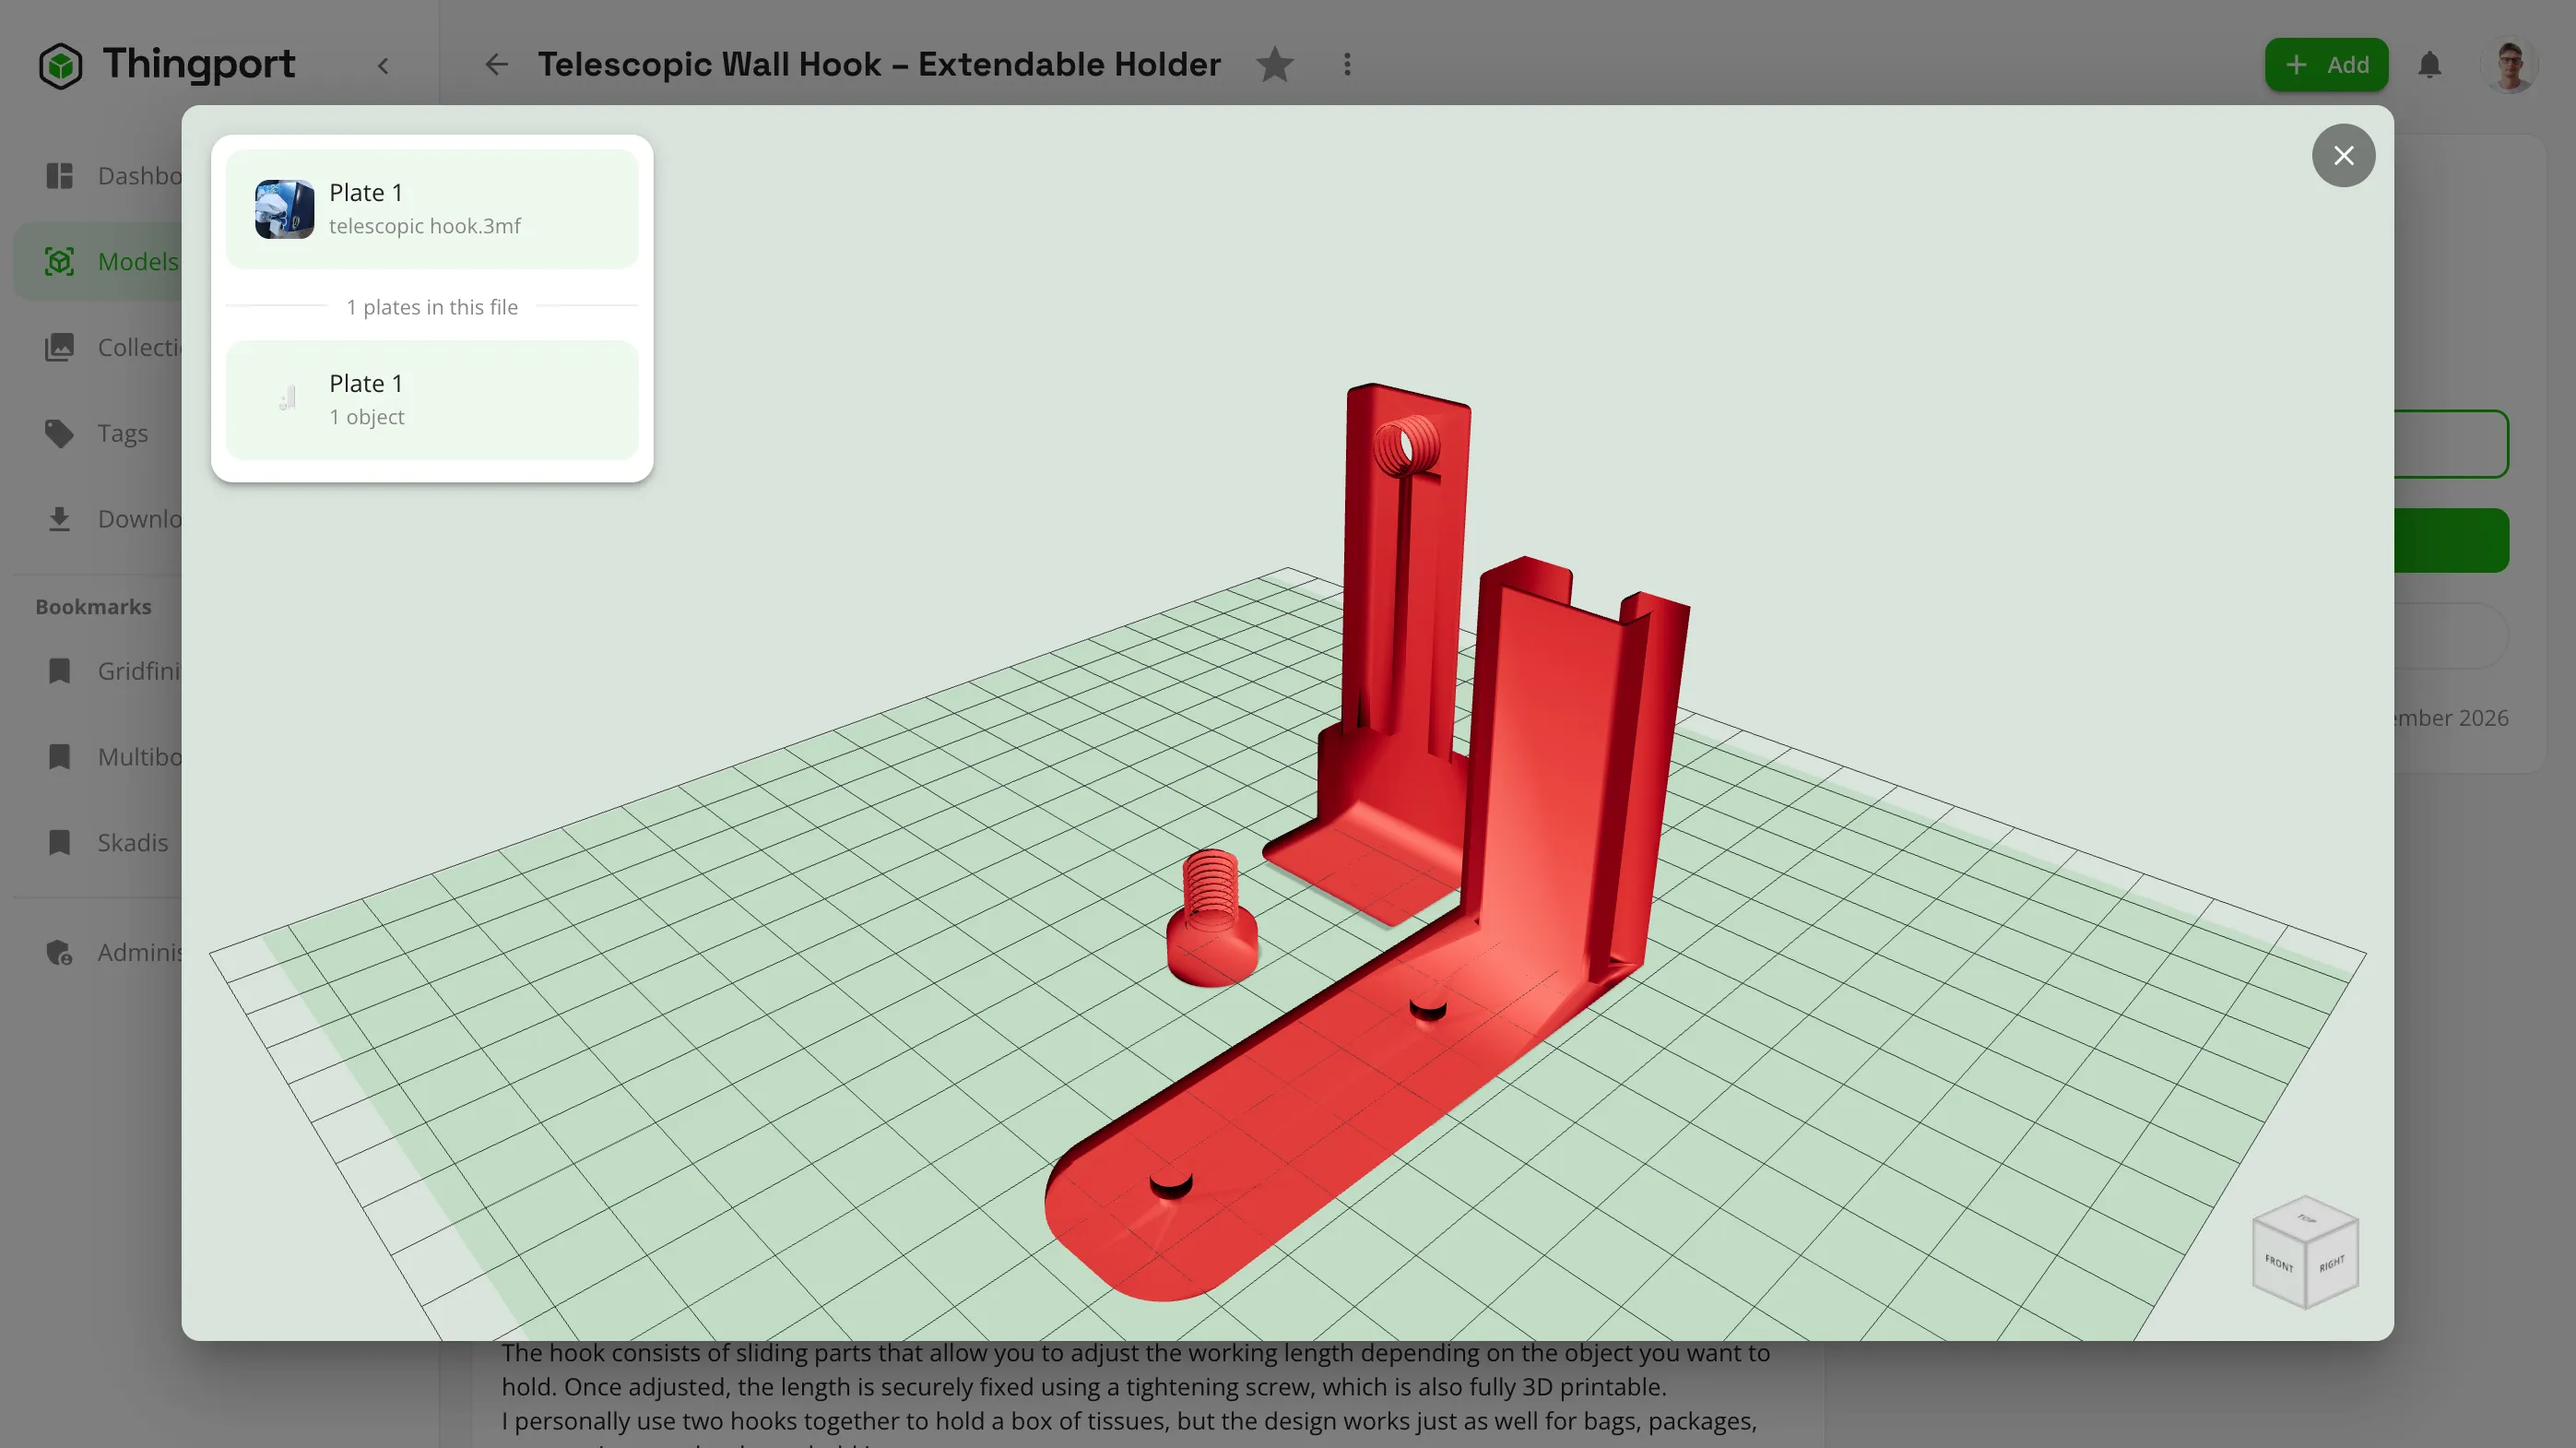Open Tags in the sidebar

[98, 433]
